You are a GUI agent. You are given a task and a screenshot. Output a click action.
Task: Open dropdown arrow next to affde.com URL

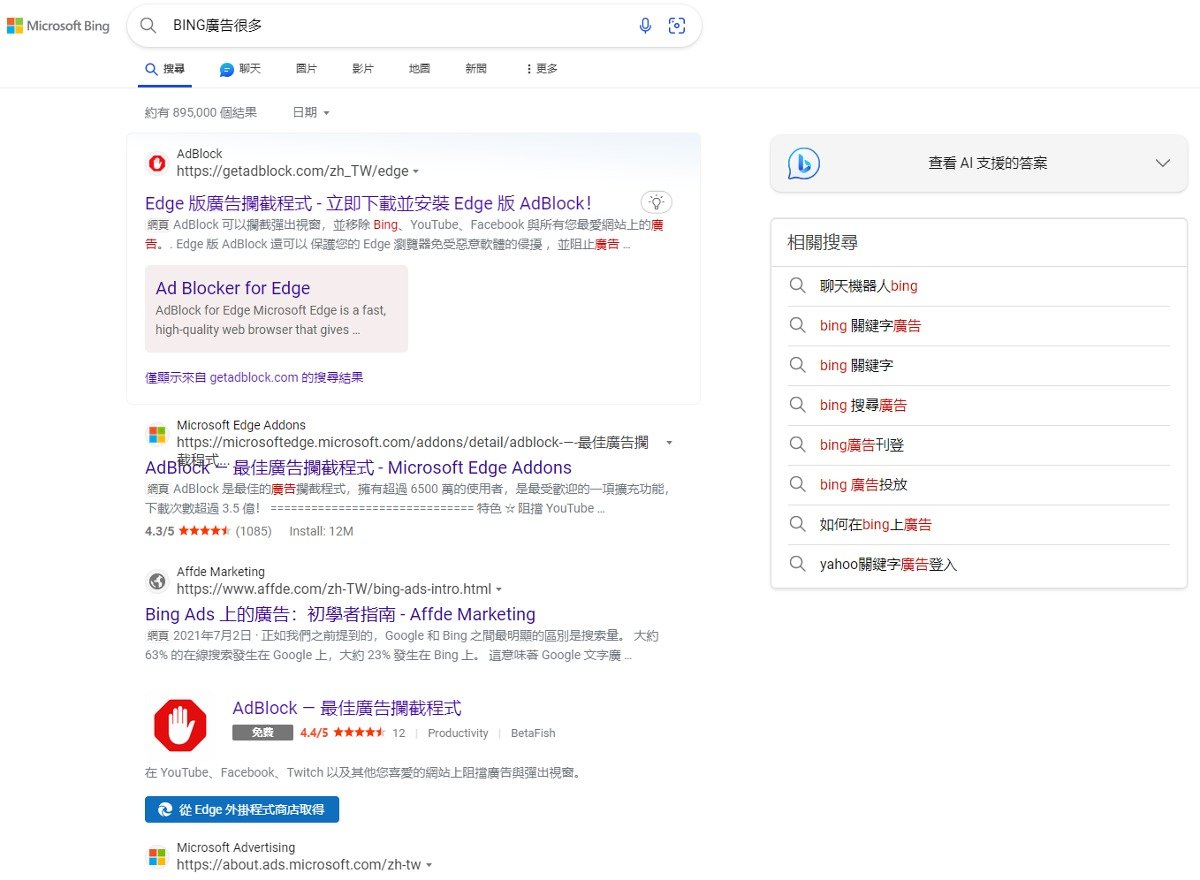pos(499,589)
